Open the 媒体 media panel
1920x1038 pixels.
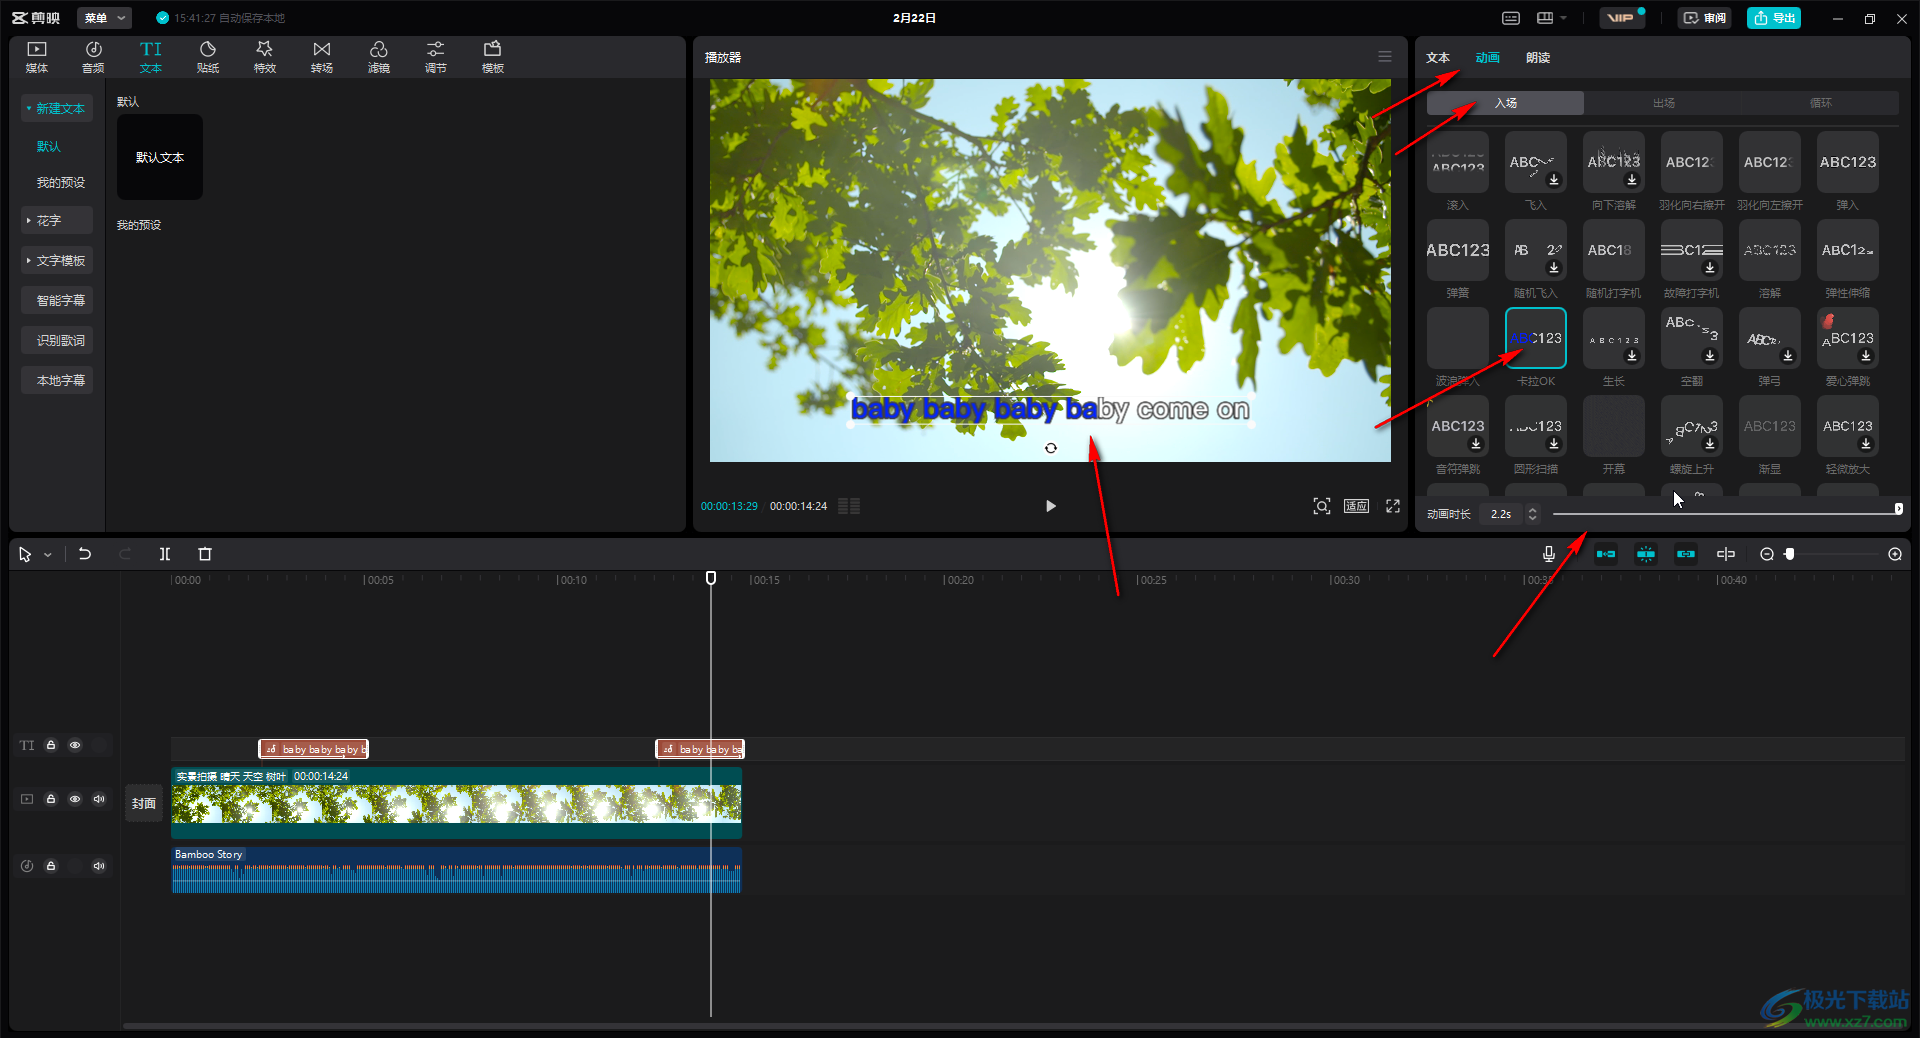37,57
